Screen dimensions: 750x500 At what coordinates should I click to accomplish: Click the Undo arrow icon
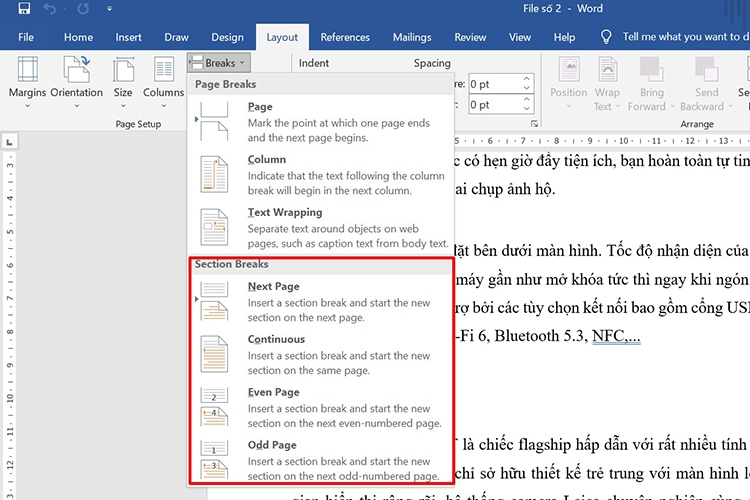coord(50,9)
